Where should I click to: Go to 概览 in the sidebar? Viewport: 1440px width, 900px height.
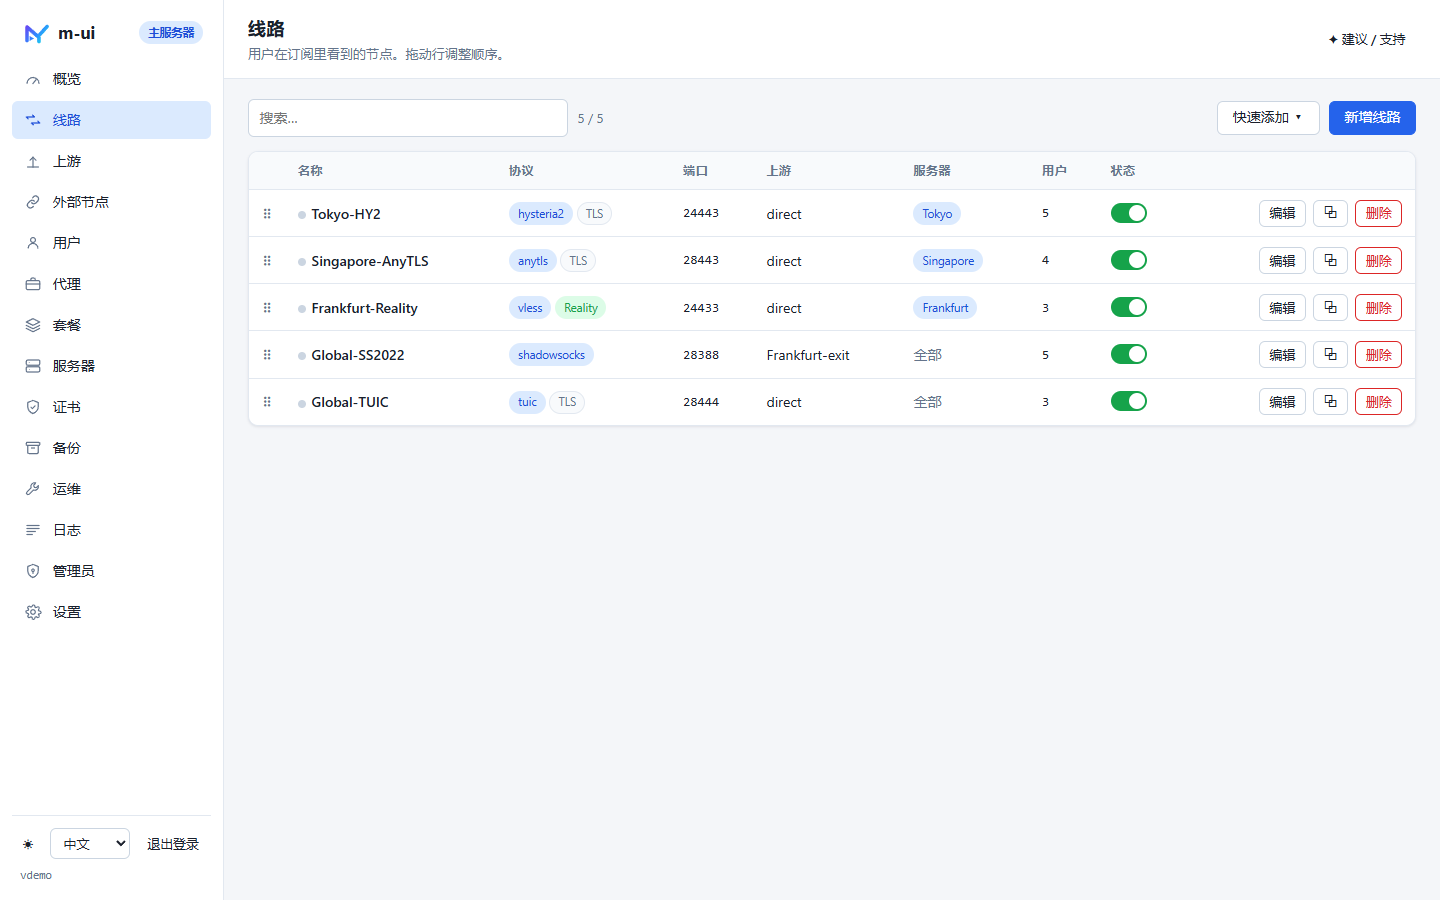[x=111, y=79]
